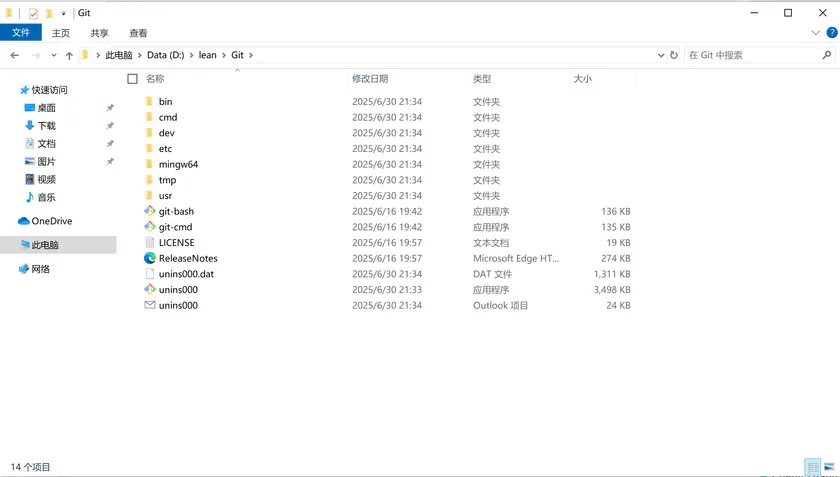Click the refresh icon beside address bar

pyautogui.click(x=674, y=55)
